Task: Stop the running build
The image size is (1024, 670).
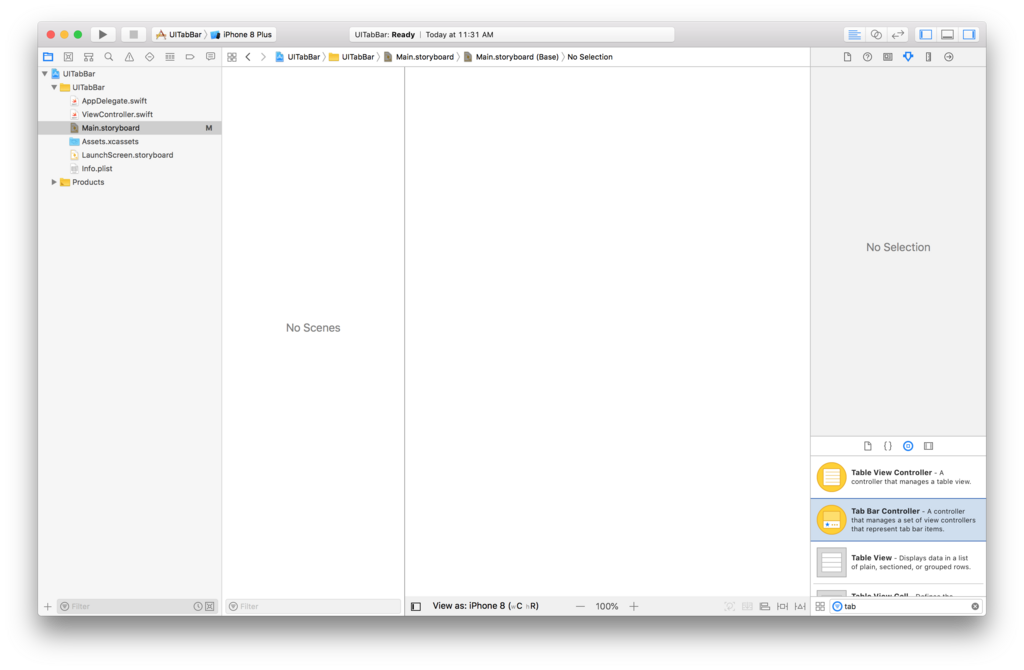Action: pos(133,34)
